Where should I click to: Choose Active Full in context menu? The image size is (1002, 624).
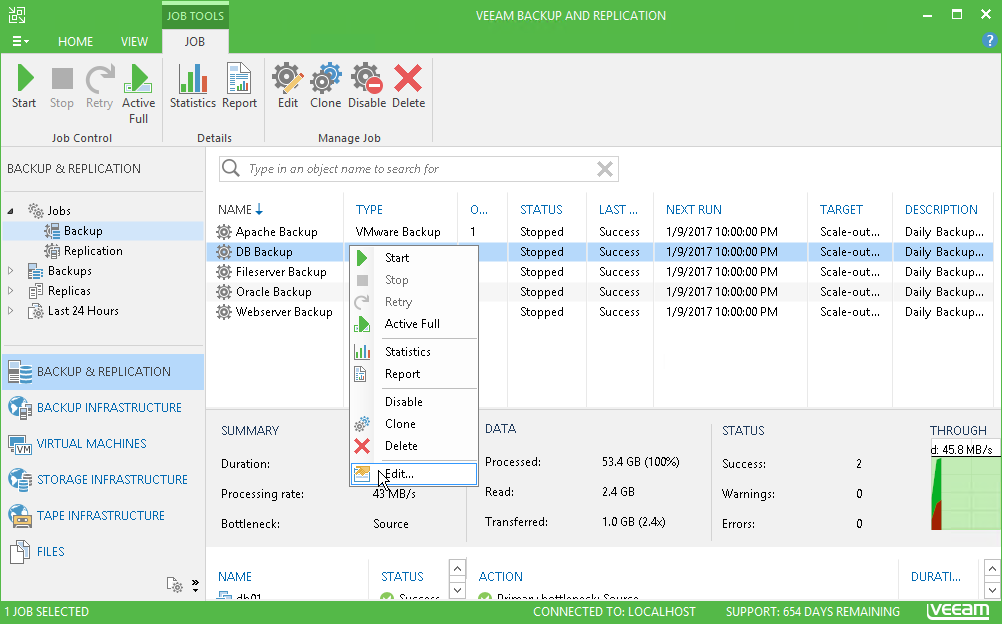[x=413, y=324]
